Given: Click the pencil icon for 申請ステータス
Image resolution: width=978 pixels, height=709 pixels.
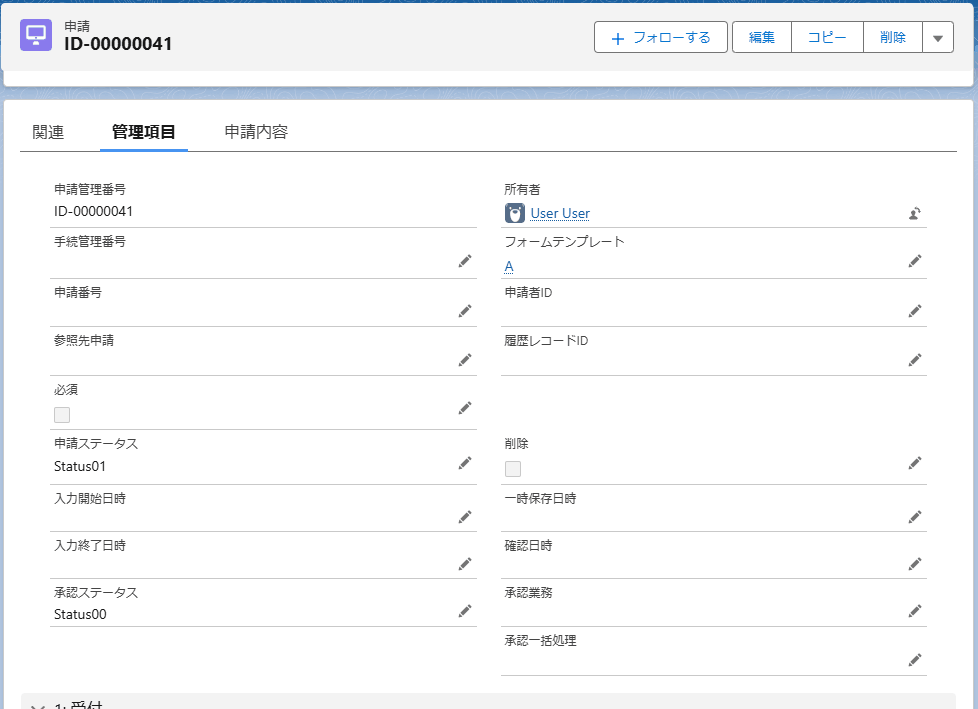Looking at the screenshot, I should click(x=464, y=463).
